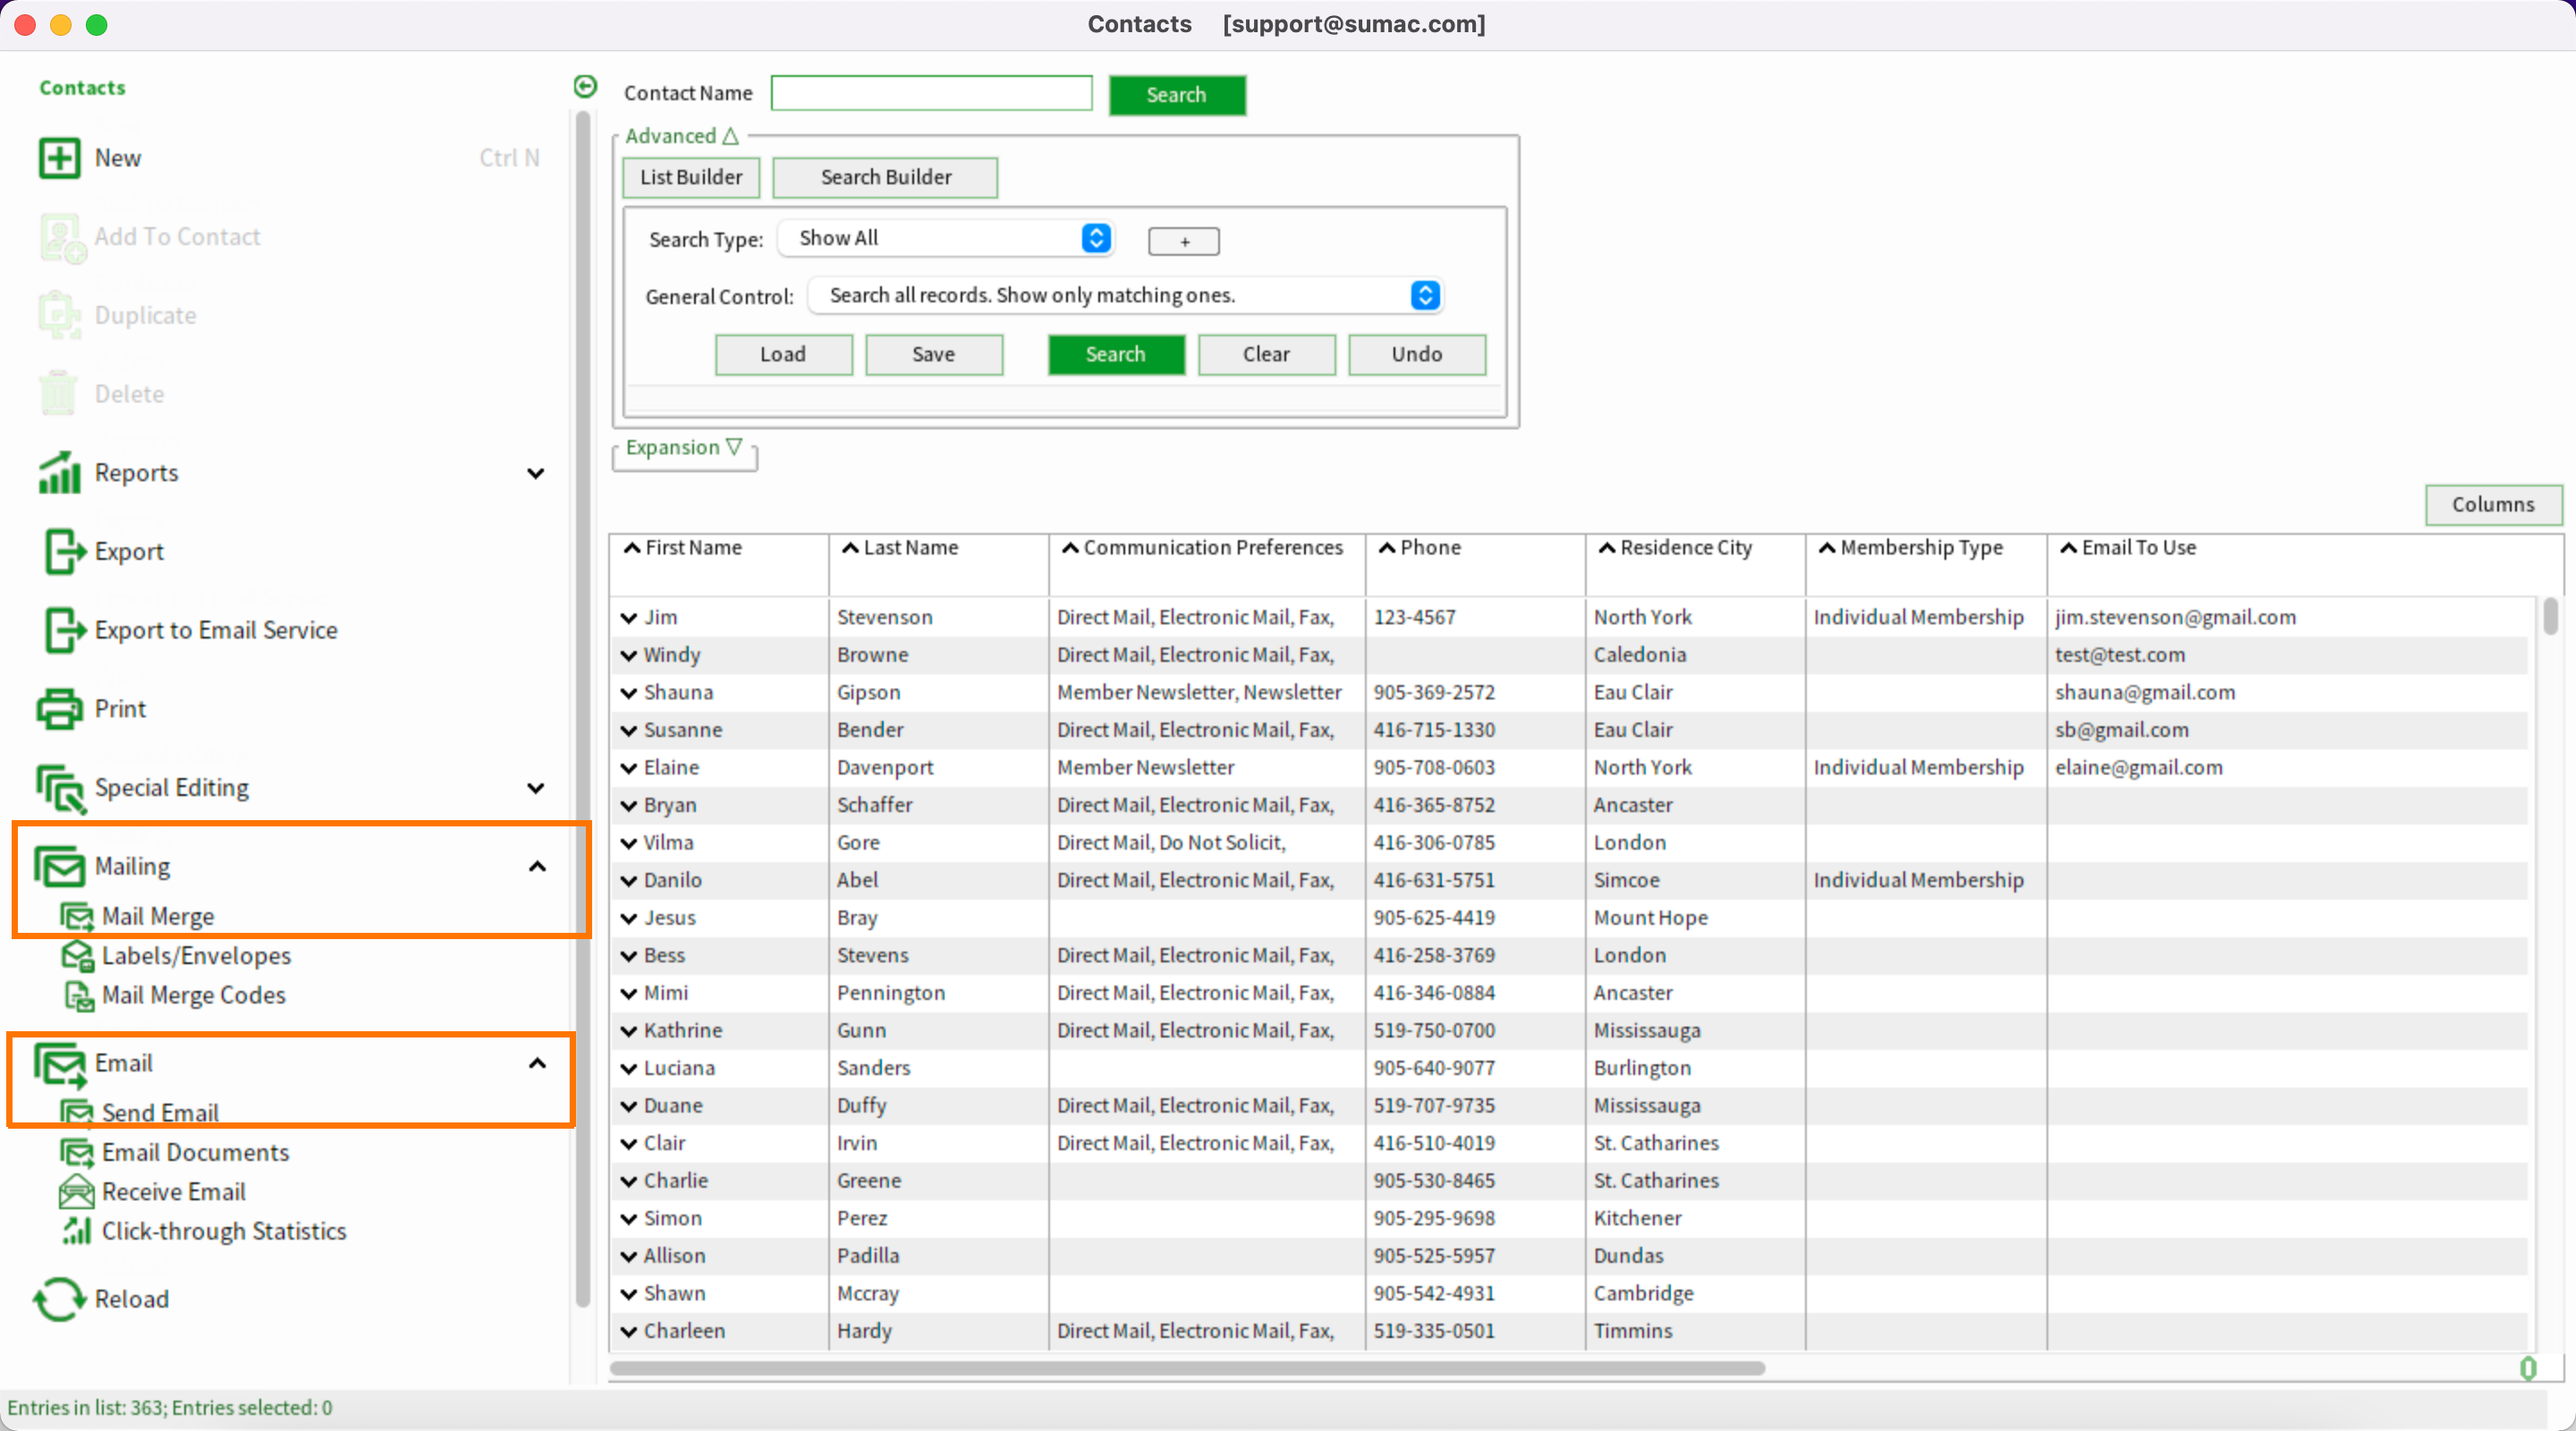Open Mail Merge from the Mailing menu

[x=158, y=916]
